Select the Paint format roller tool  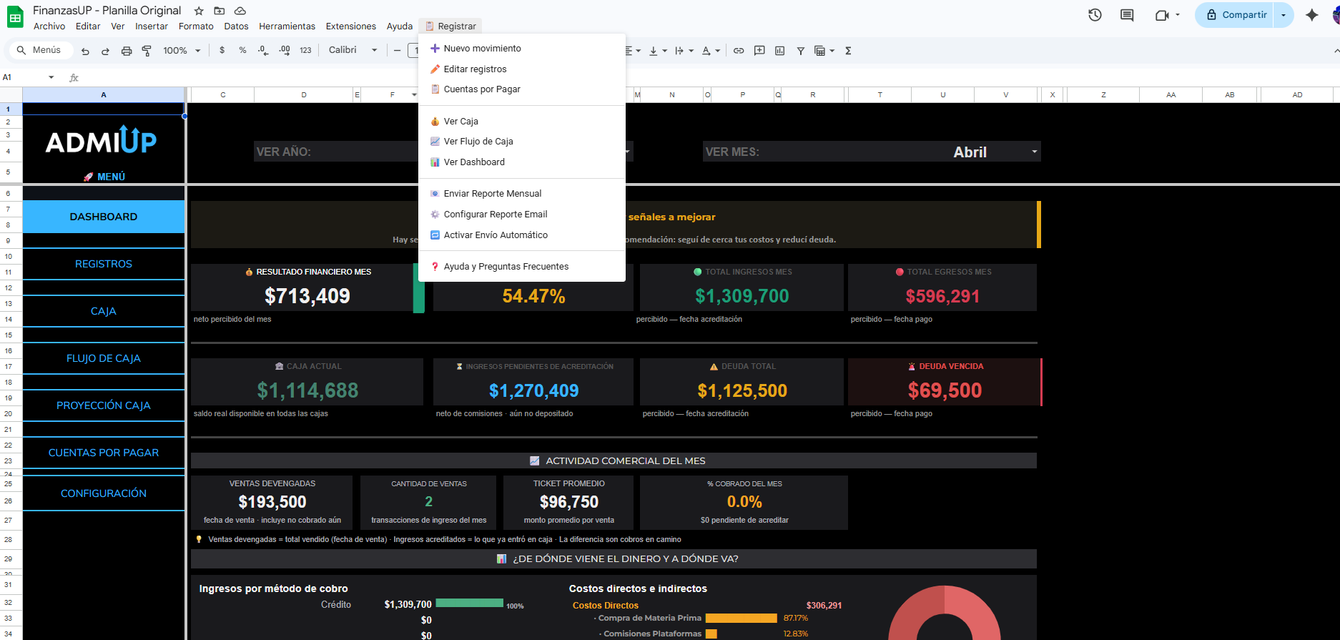click(147, 51)
